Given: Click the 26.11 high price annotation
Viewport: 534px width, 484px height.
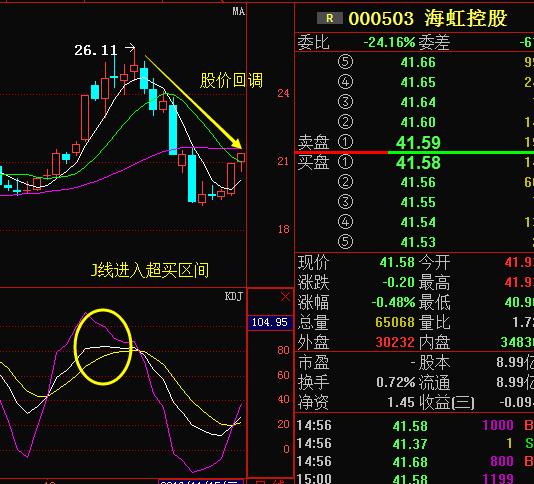Looking at the screenshot, I should point(96,50).
